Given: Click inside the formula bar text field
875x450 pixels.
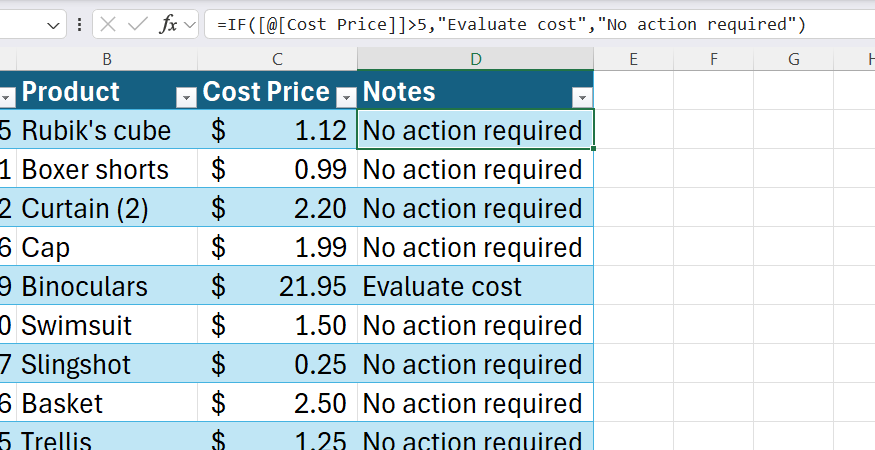Looking at the screenshot, I should coord(539,25).
